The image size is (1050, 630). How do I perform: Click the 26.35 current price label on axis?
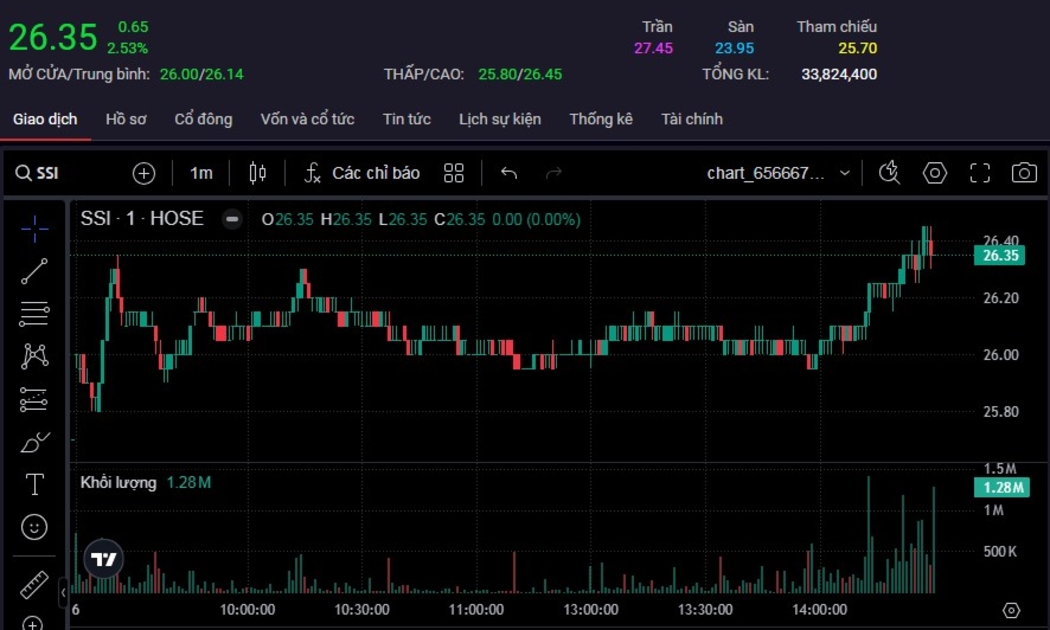(x=999, y=255)
